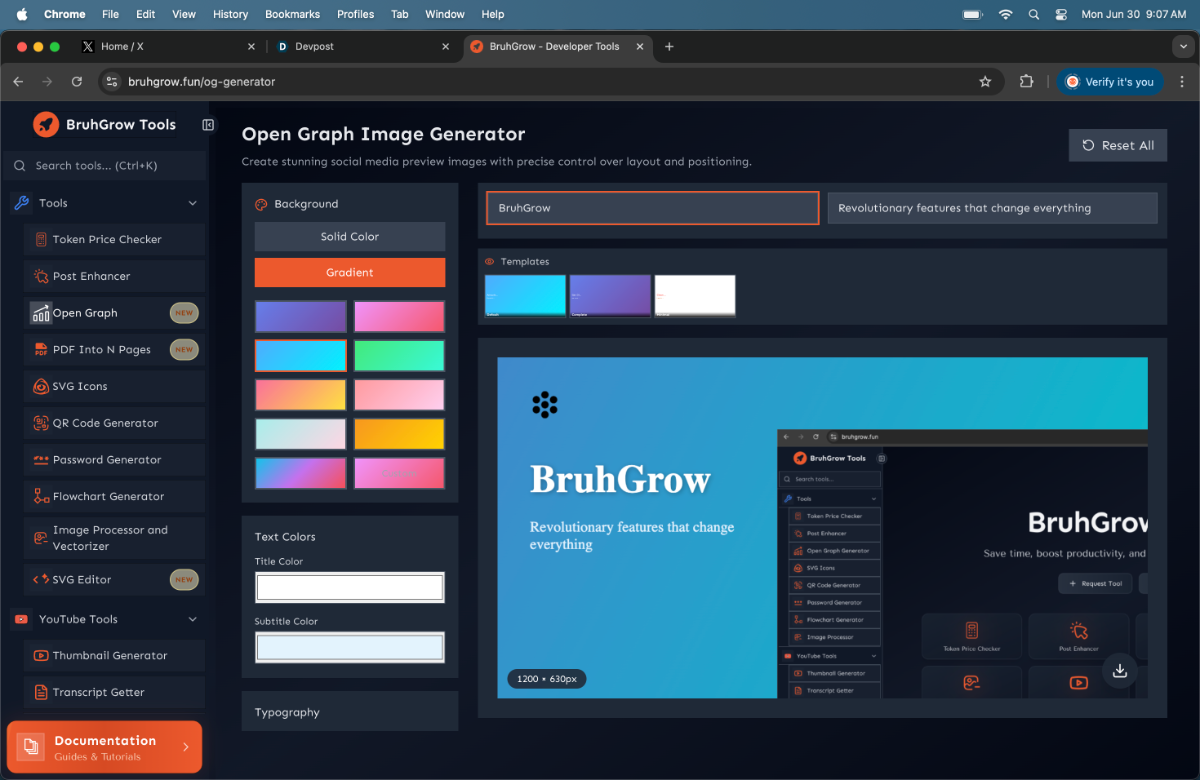The height and width of the screenshot is (780, 1200).
Task: Switch background mode to Solid Color
Action: (349, 236)
